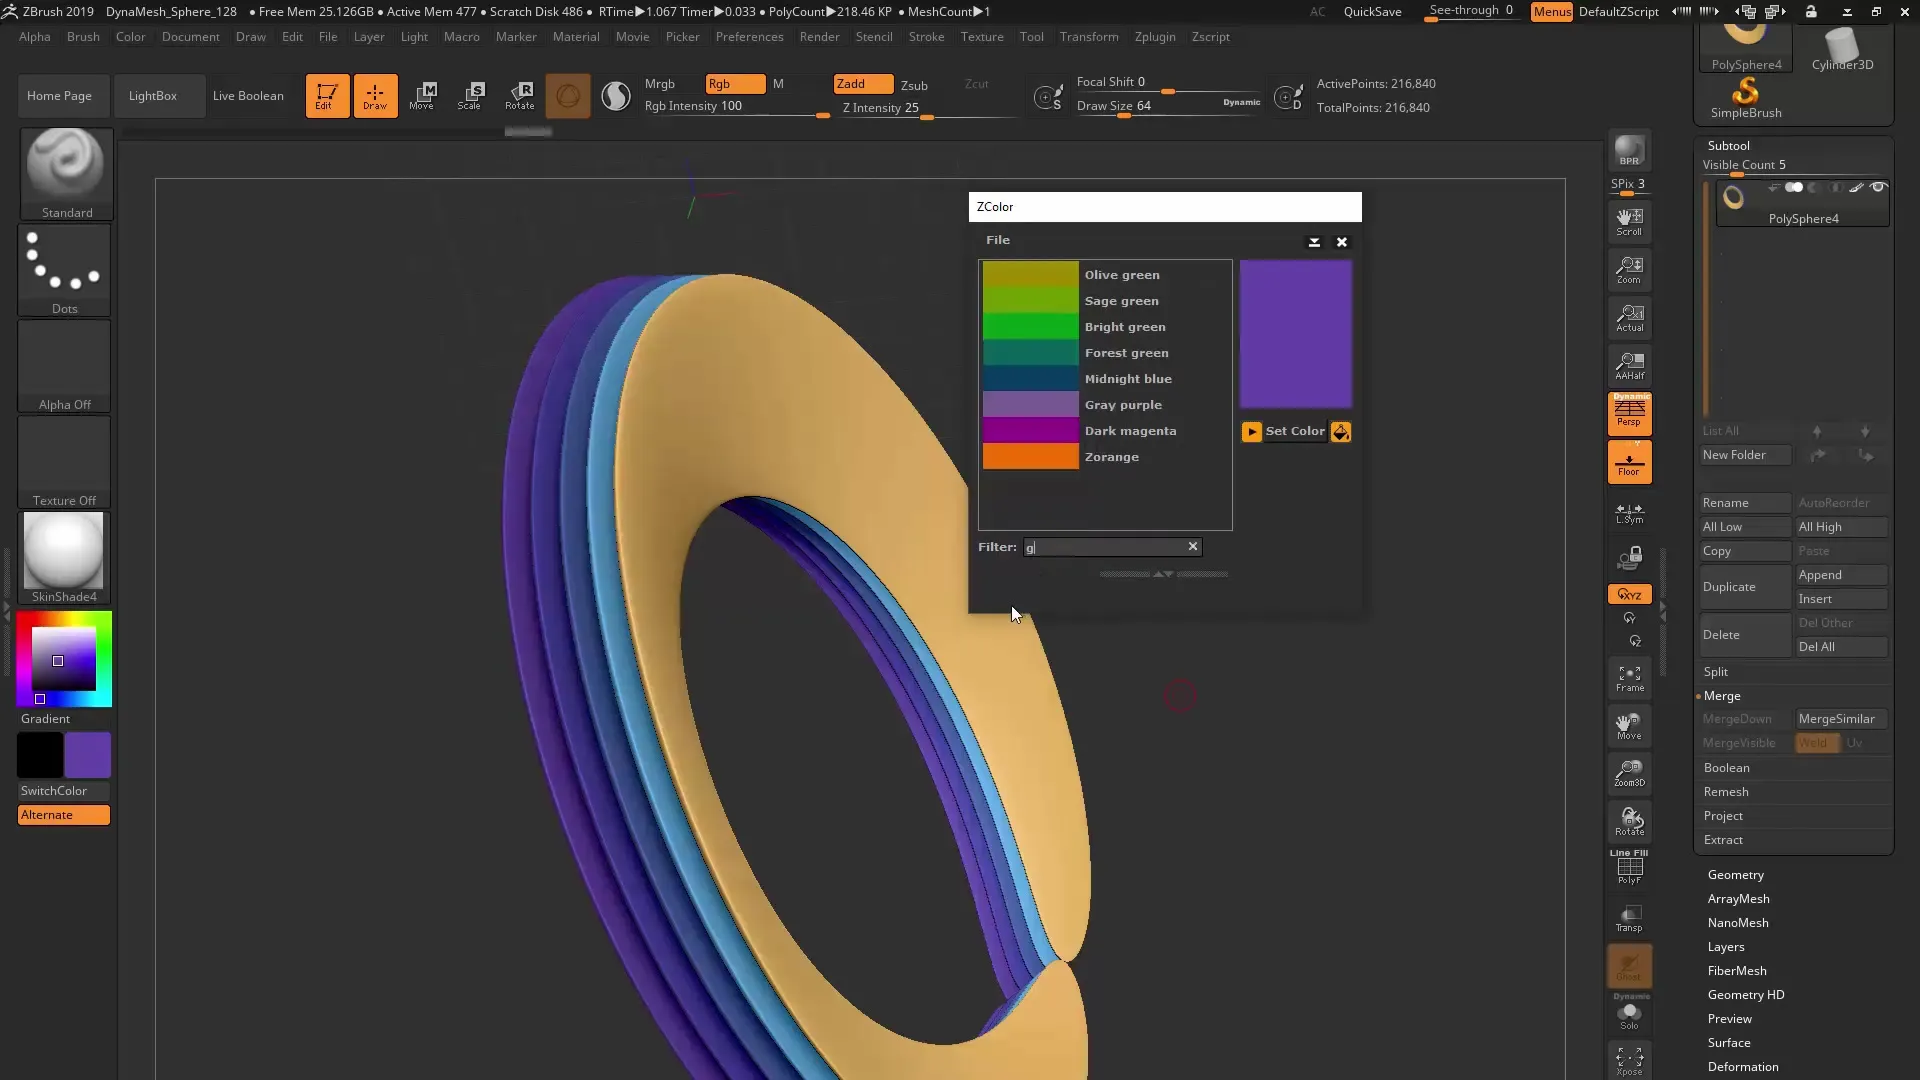Toggle Transp transparency mode

[1629, 917]
